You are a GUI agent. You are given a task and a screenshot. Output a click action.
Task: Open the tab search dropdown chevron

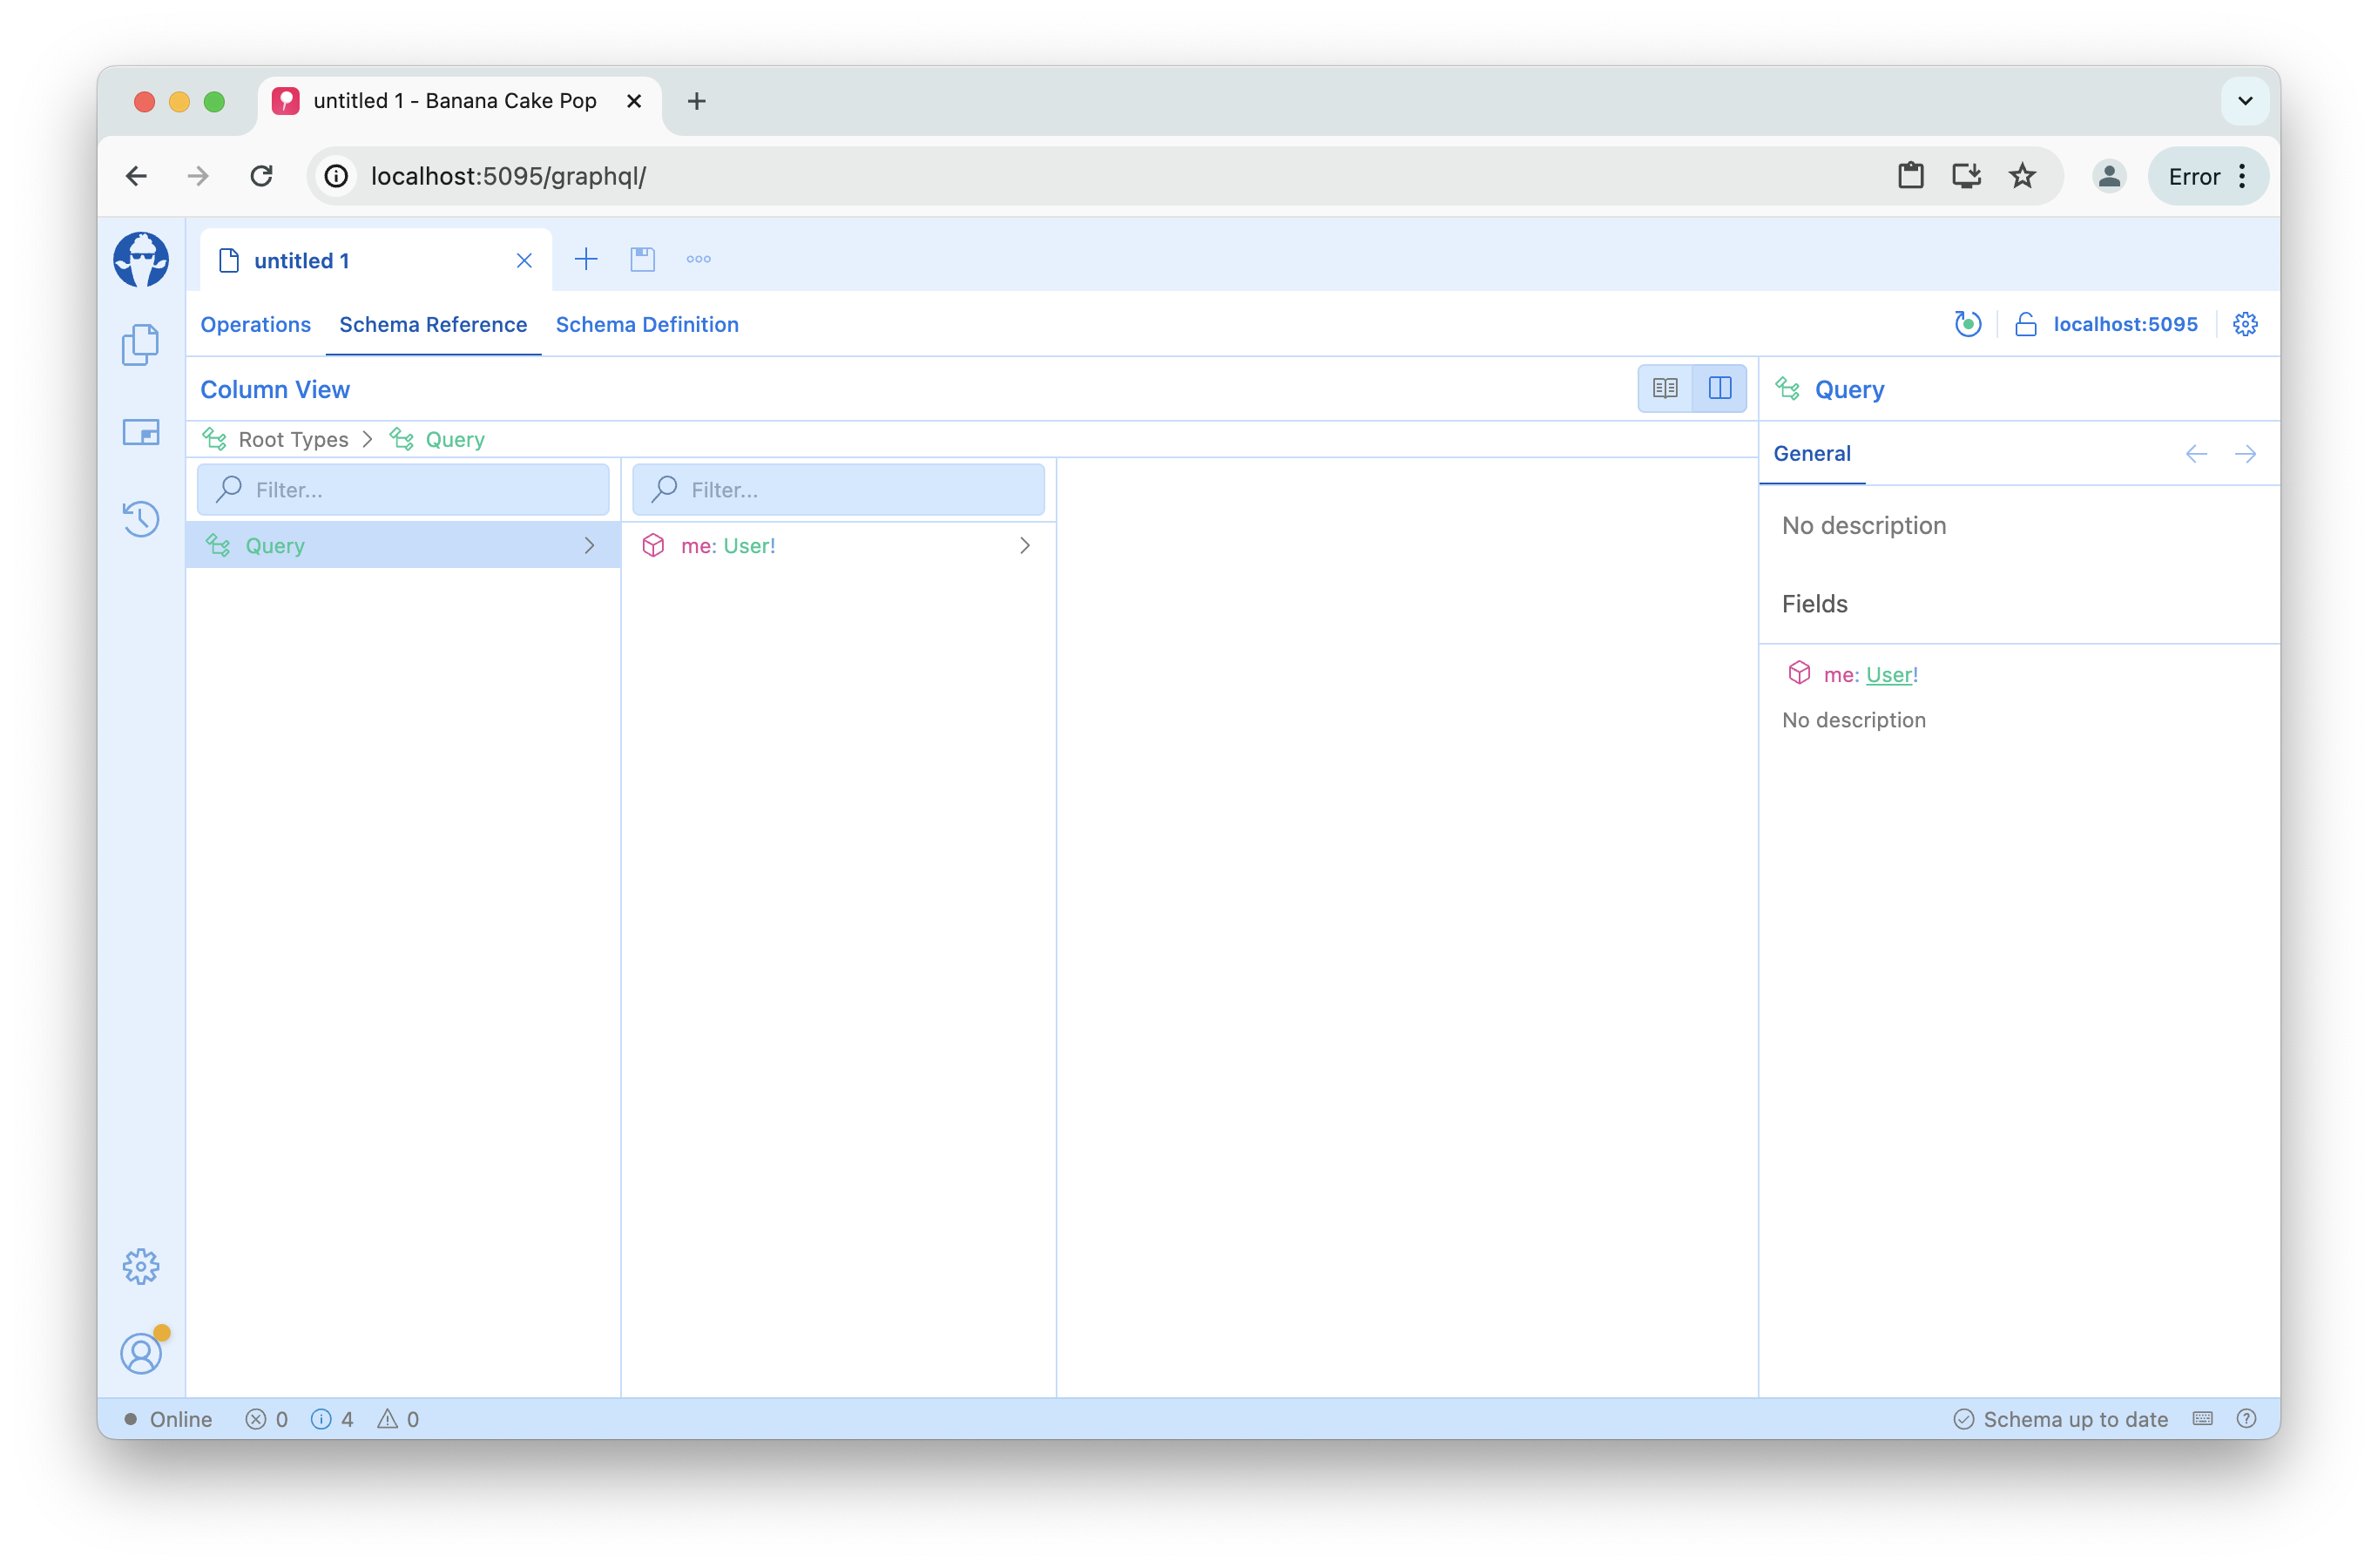[2245, 101]
